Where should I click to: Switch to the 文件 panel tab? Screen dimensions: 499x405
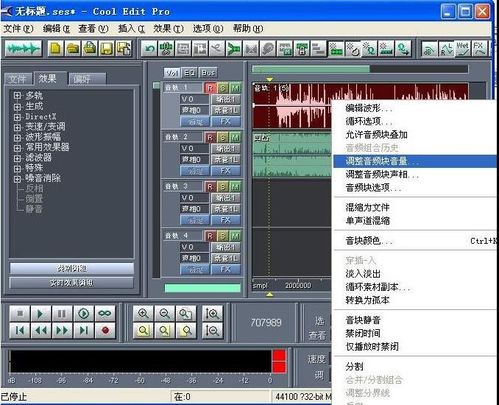pos(19,79)
